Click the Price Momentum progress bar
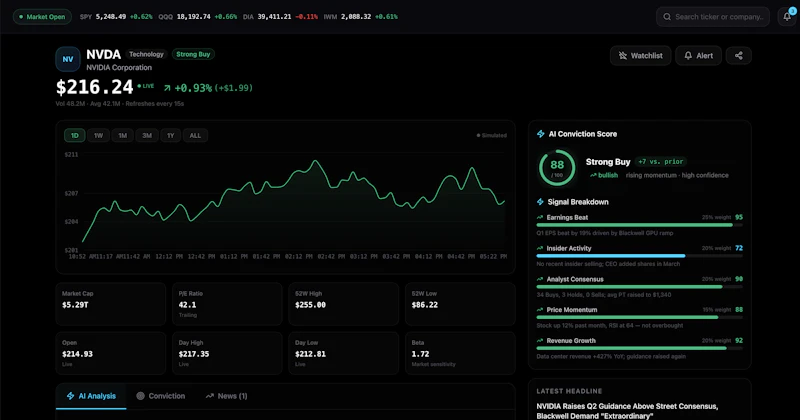 point(639,317)
